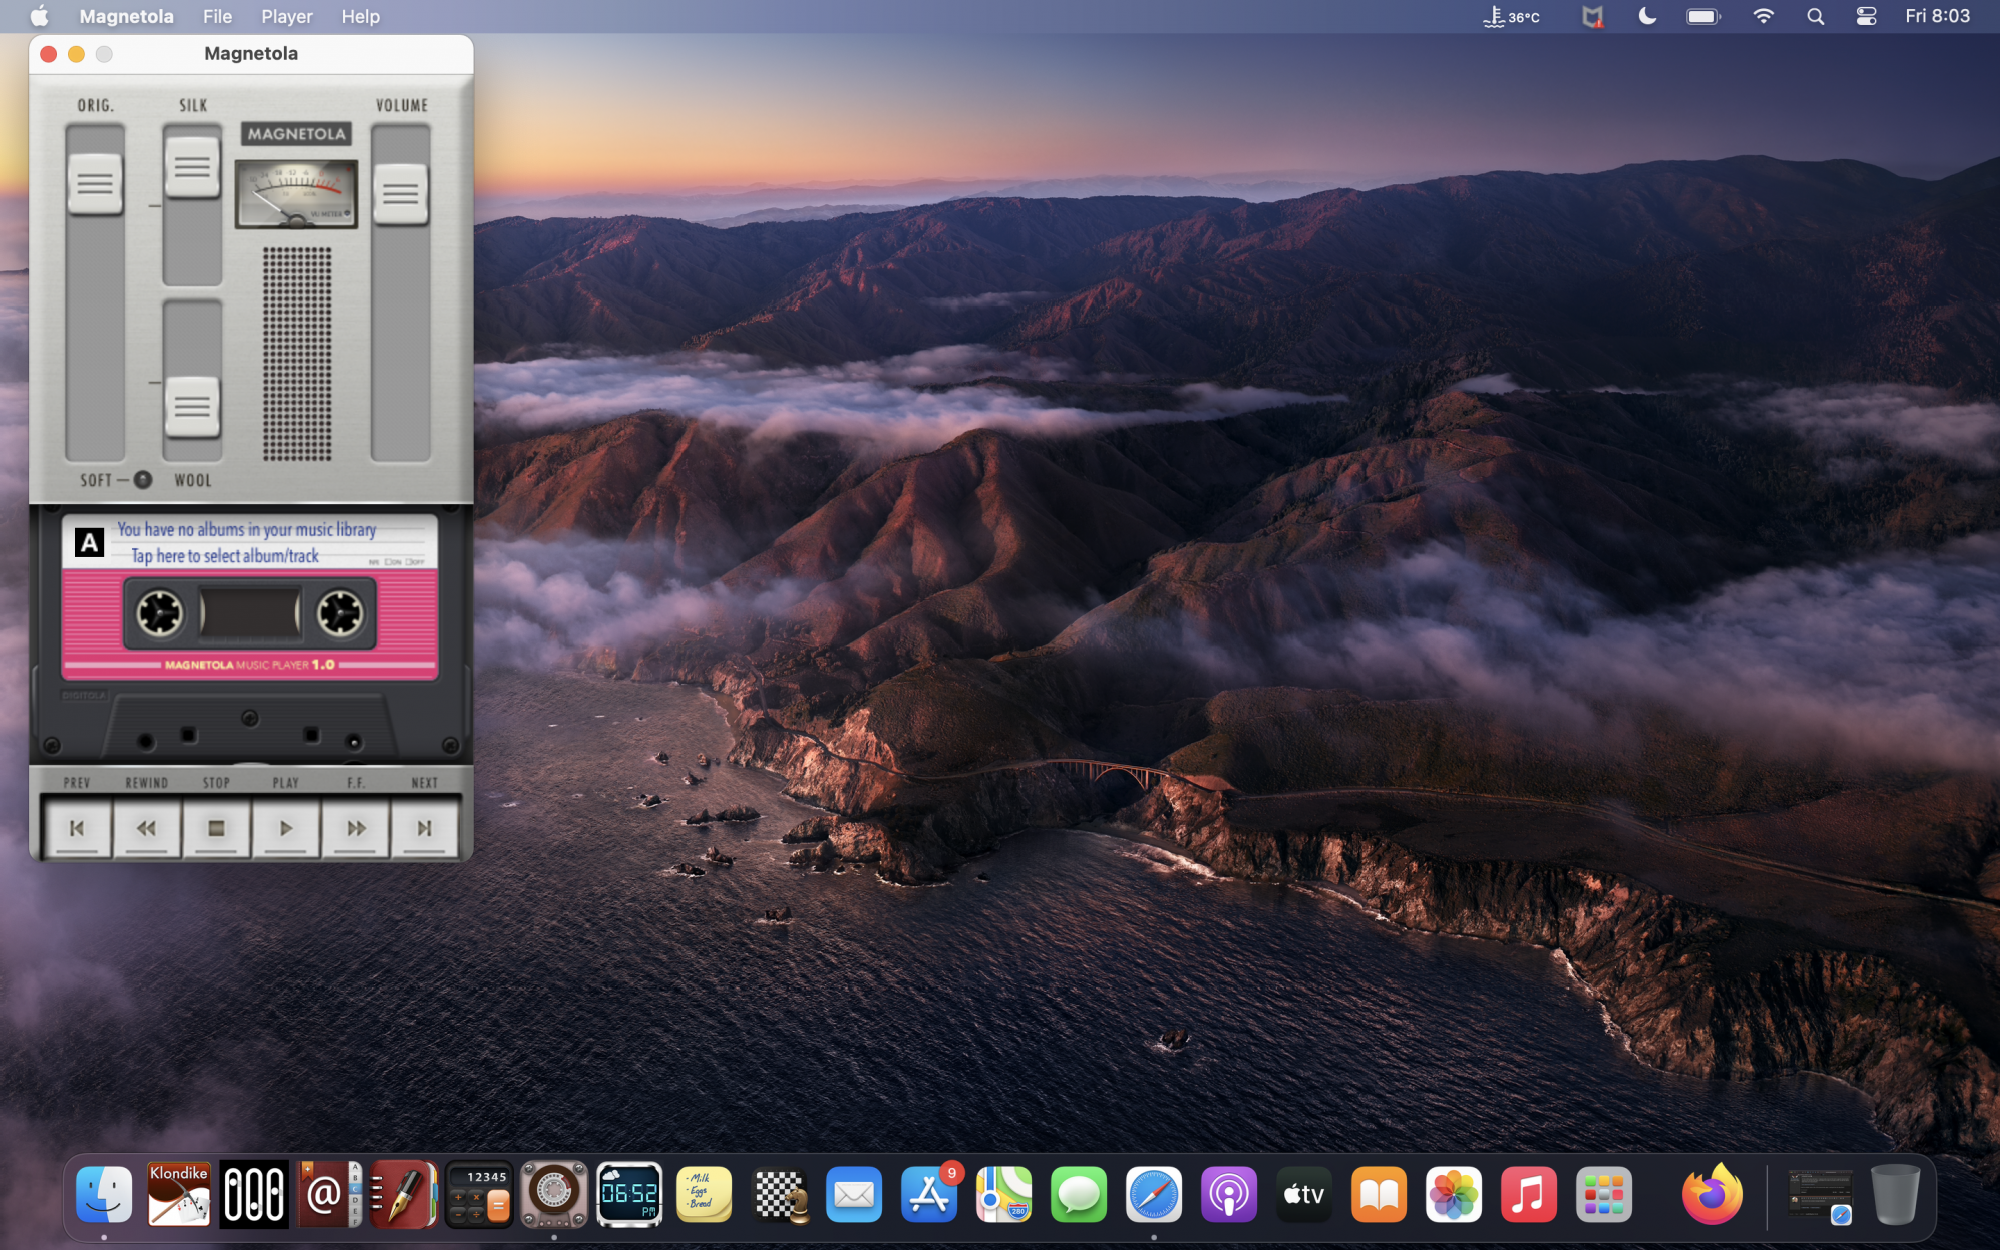Stop playback with the STOP button
2000x1250 pixels.
[x=216, y=828]
